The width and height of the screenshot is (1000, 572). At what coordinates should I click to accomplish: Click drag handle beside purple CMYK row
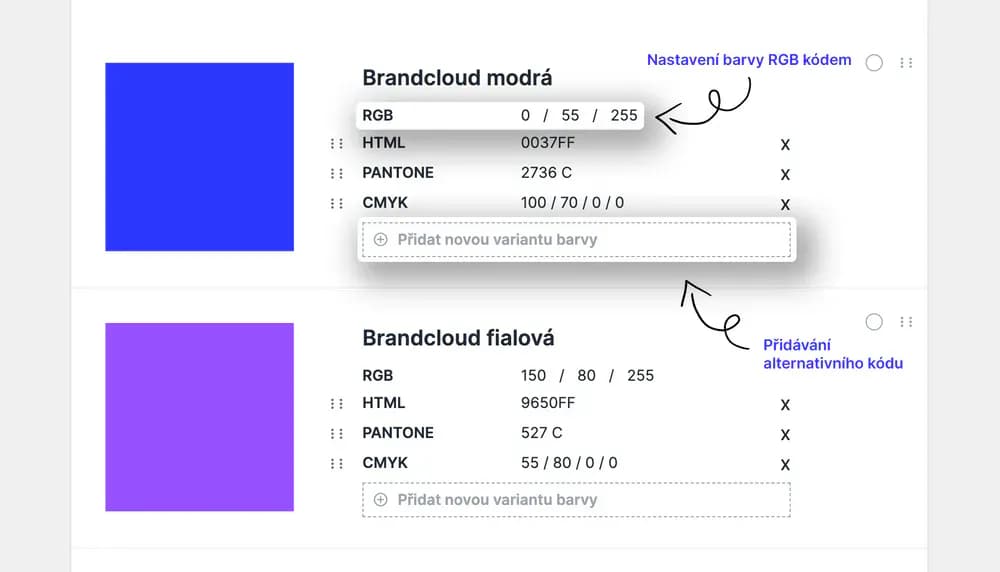coord(336,464)
